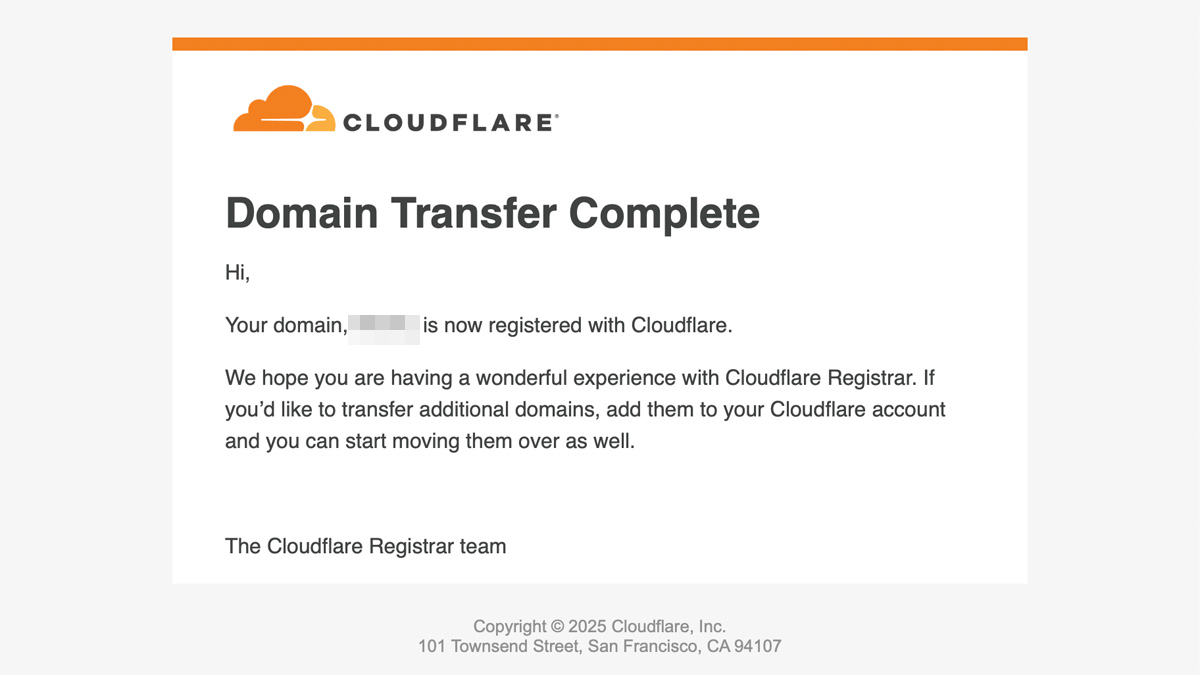Click 'The Cloudflare Registrar team' signature
The width and height of the screenshot is (1200, 675).
pos(365,546)
